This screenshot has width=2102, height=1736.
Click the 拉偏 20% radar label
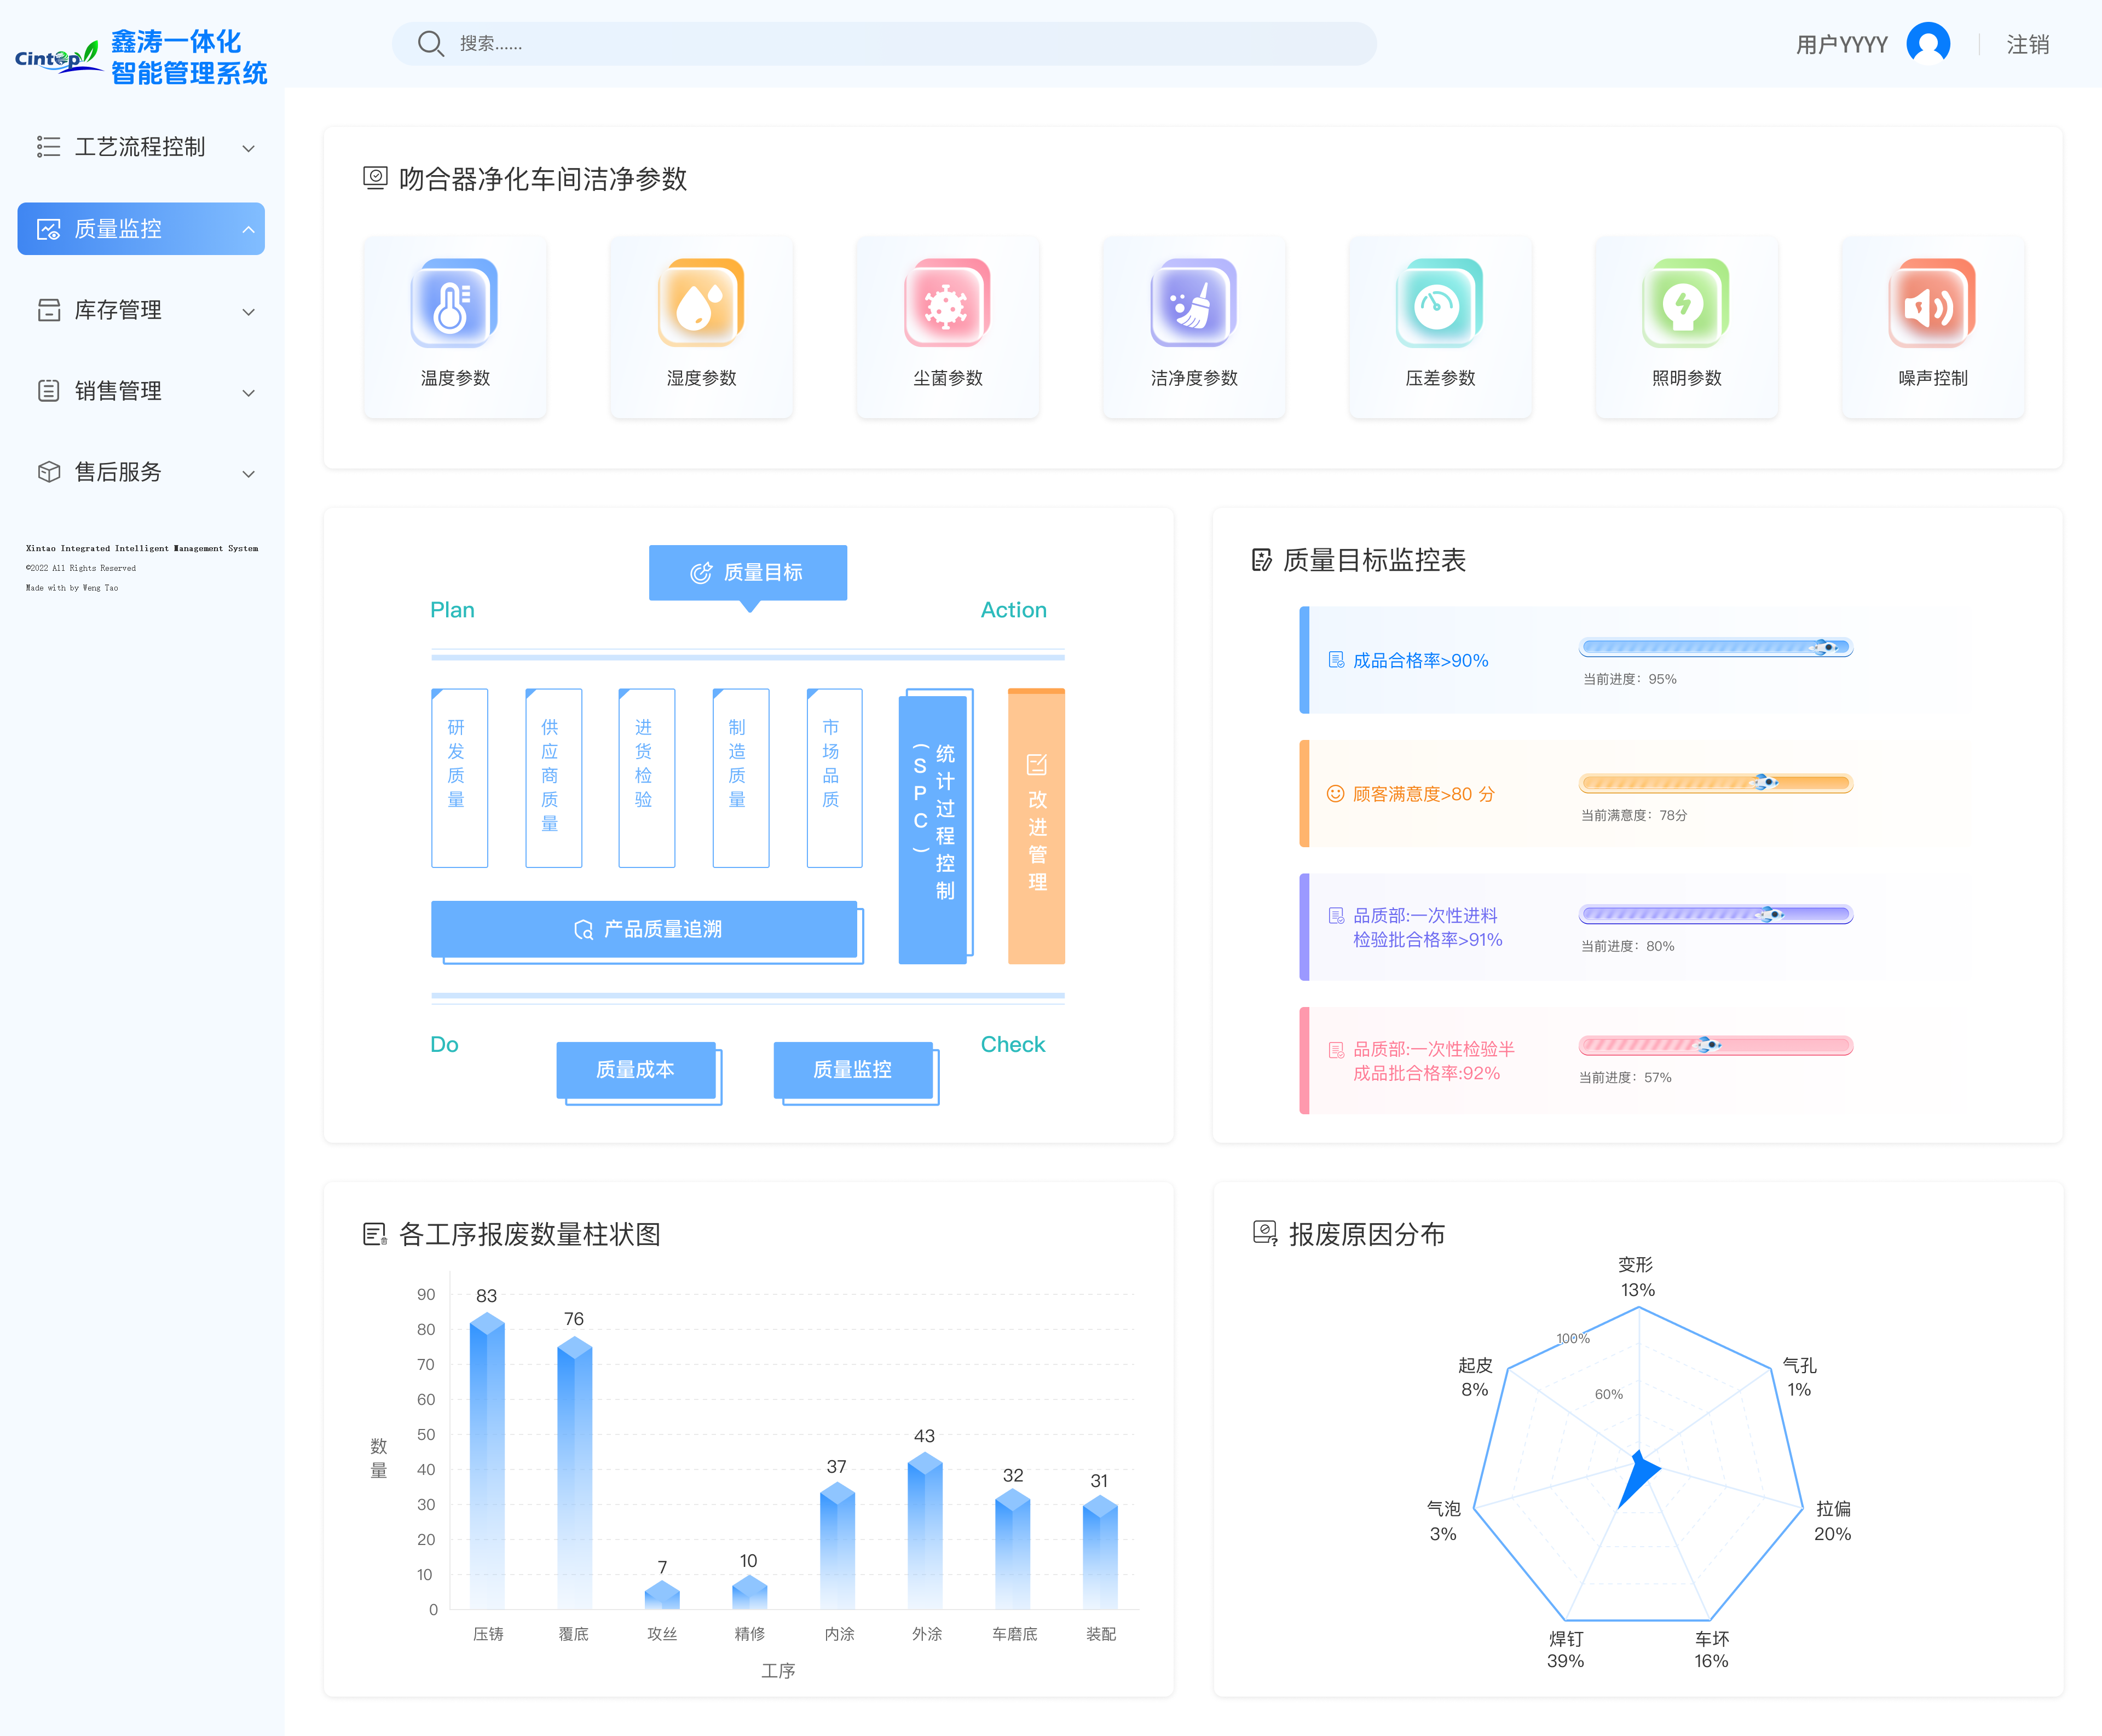[x=1833, y=1521]
